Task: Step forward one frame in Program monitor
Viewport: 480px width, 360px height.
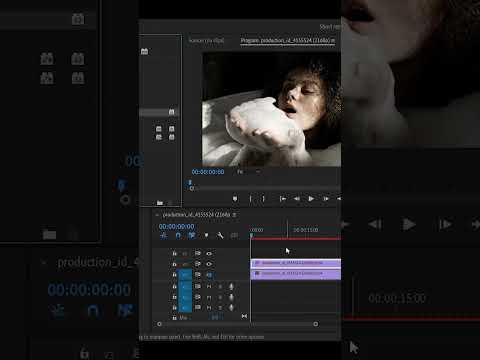Action: [x=326, y=199]
